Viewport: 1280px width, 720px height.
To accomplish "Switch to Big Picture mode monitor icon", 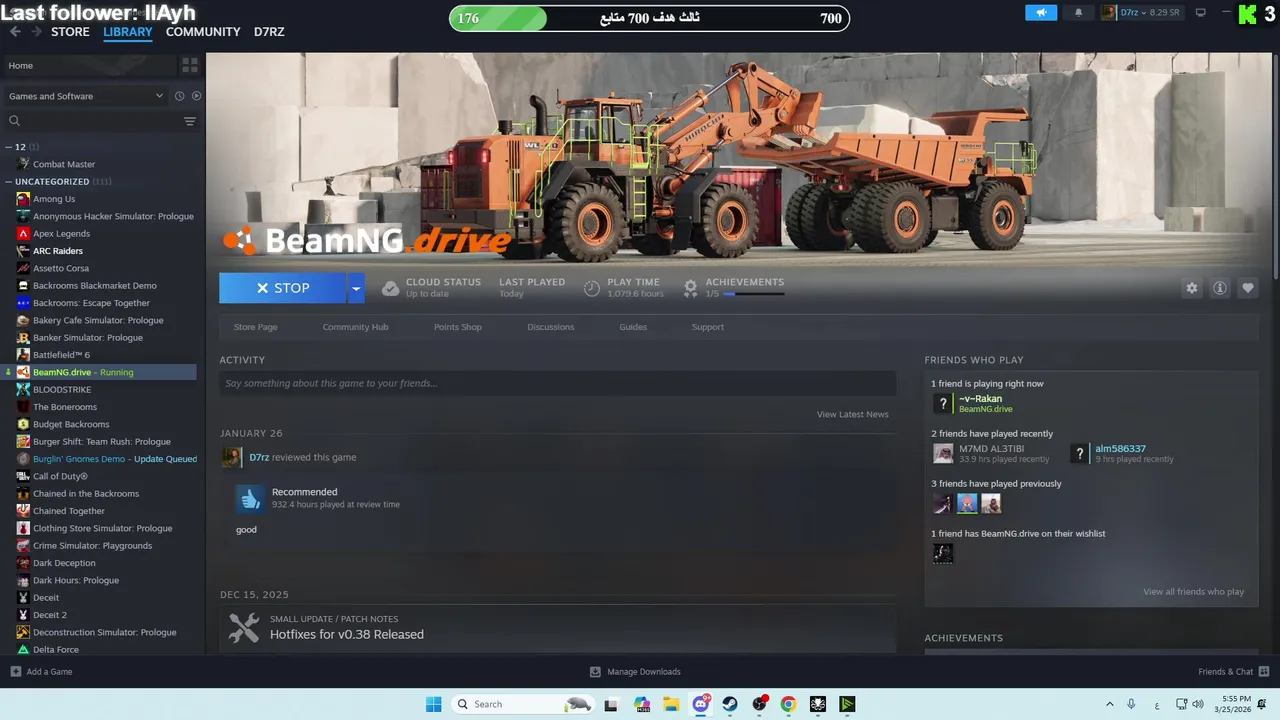I will pos(1200,13).
